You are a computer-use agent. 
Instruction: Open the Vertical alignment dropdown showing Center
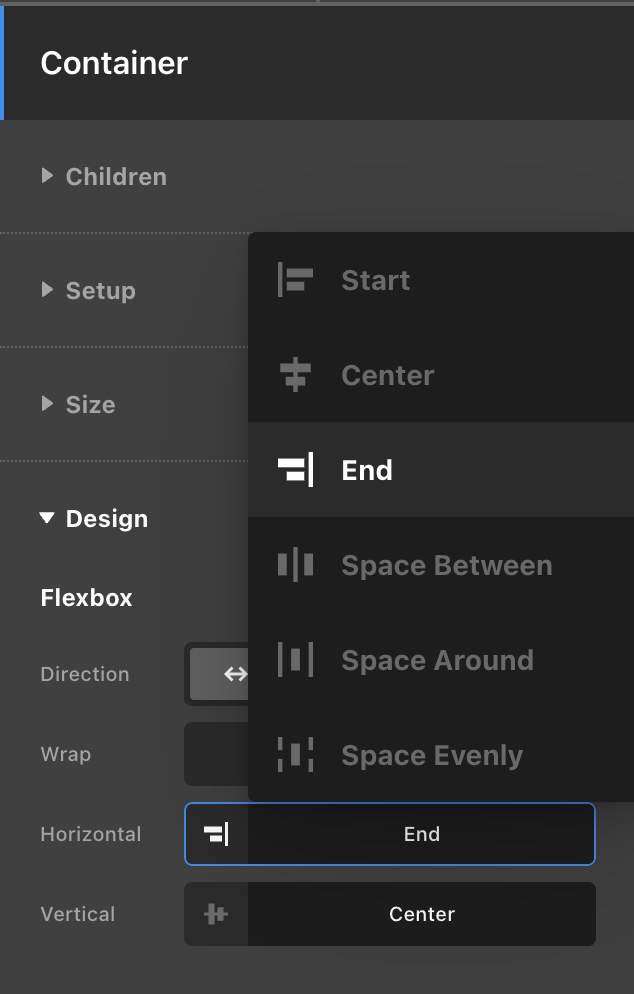(421, 914)
